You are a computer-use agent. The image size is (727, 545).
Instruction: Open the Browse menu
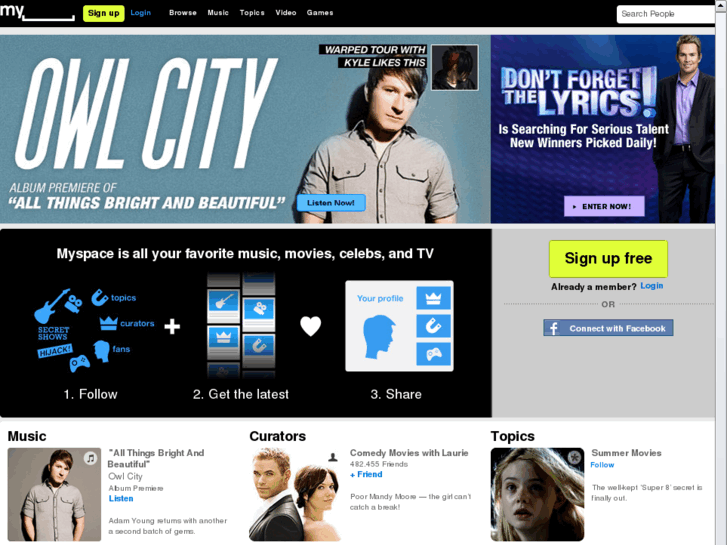point(183,13)
